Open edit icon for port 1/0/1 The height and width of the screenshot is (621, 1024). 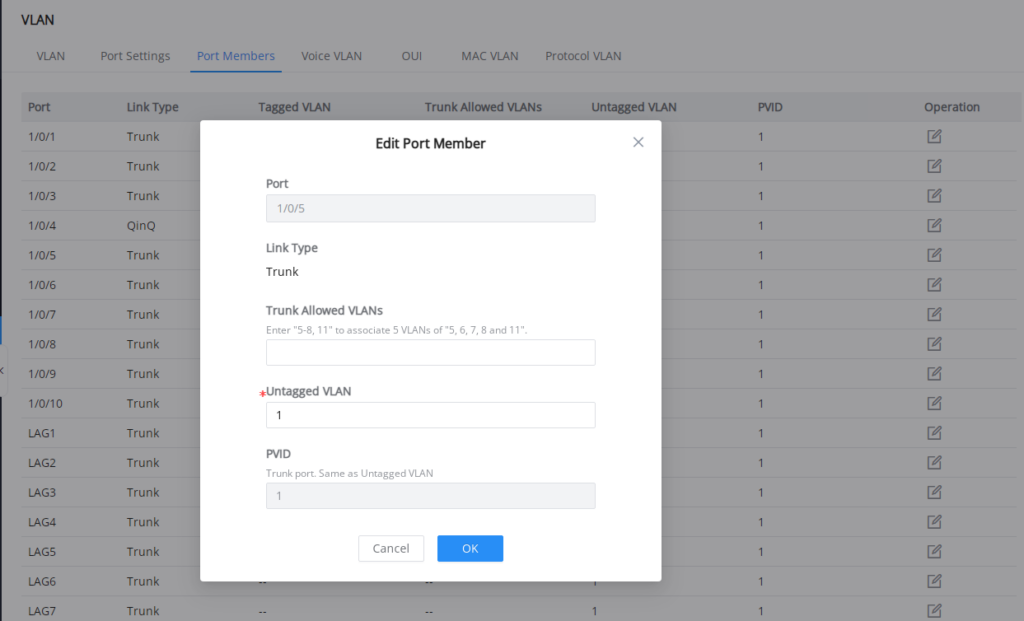(934, 136)
